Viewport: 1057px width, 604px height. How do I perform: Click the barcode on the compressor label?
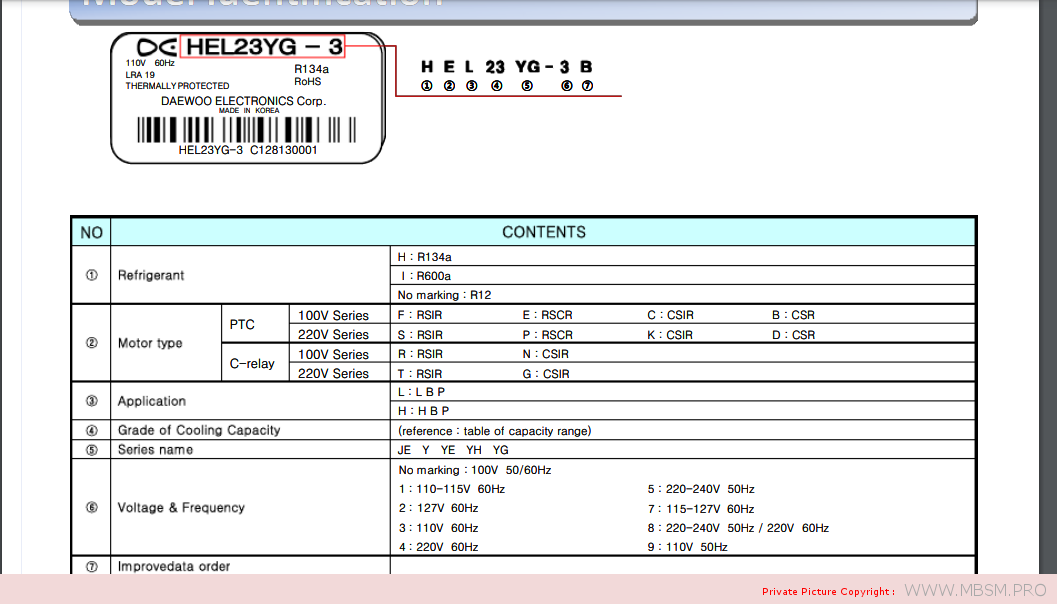(x=246, y=129)
